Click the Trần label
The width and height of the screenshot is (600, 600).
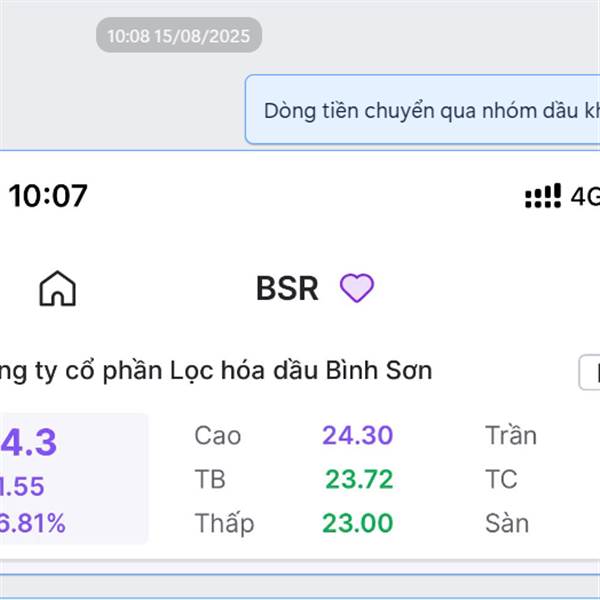click(511, 435)
